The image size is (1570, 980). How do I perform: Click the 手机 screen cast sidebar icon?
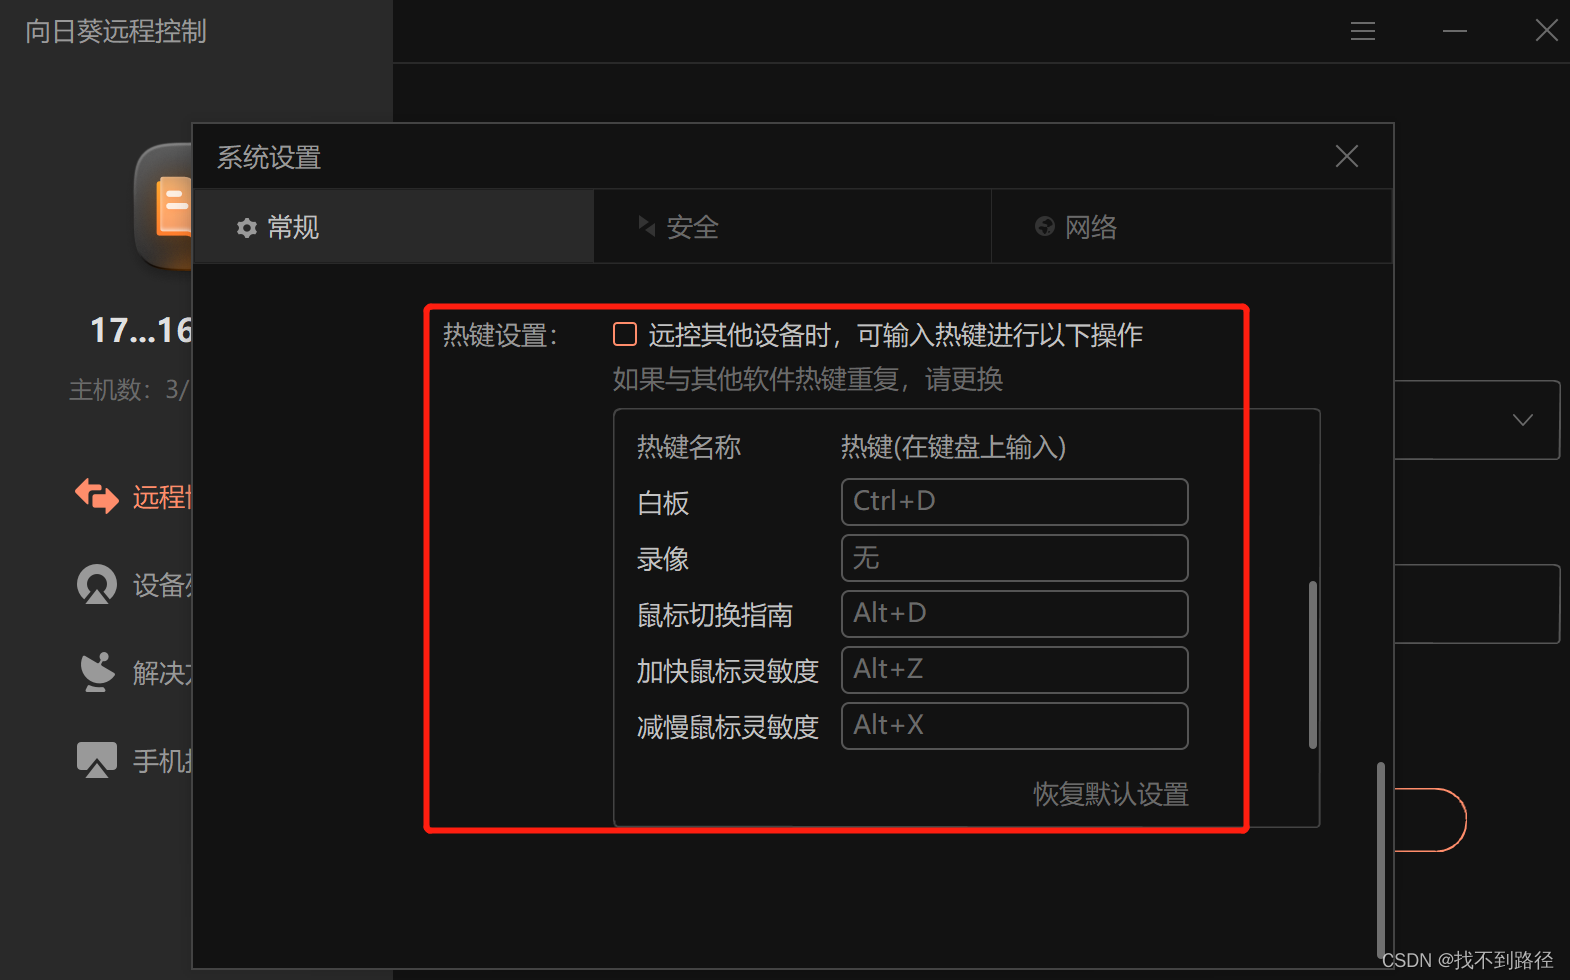(x=97, y=760)
